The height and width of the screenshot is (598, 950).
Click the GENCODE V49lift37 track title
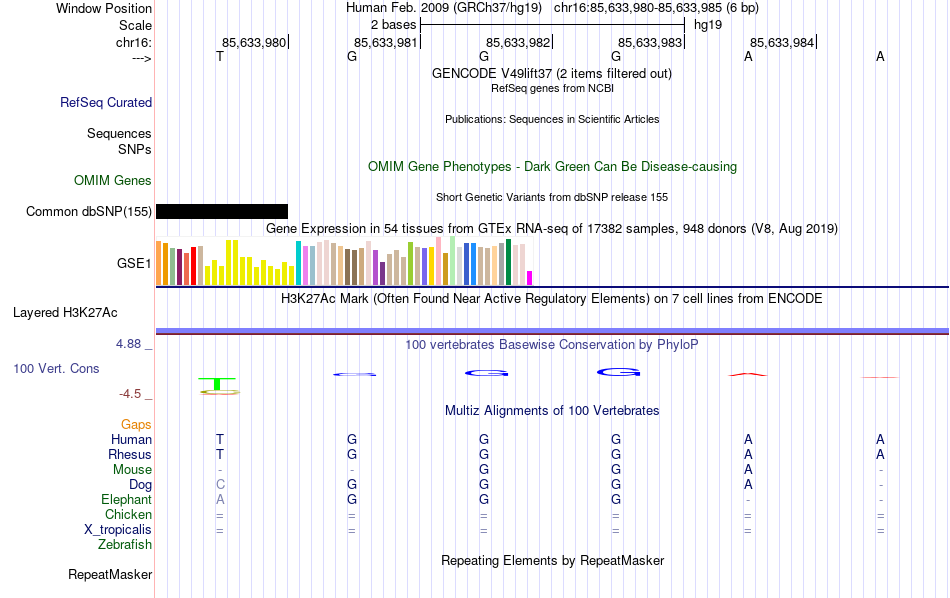pos(551,73)
